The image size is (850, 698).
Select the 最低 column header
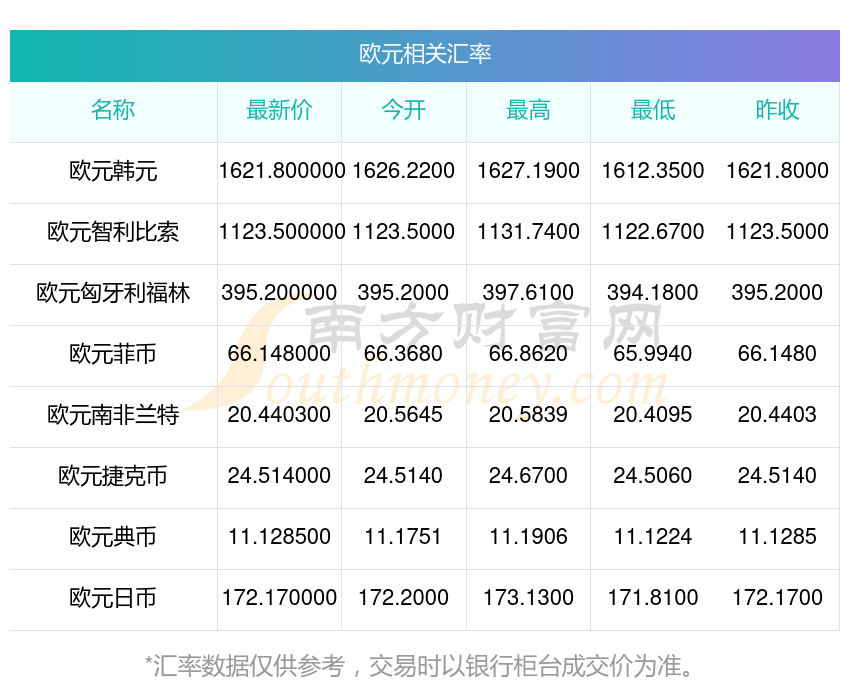653,110
